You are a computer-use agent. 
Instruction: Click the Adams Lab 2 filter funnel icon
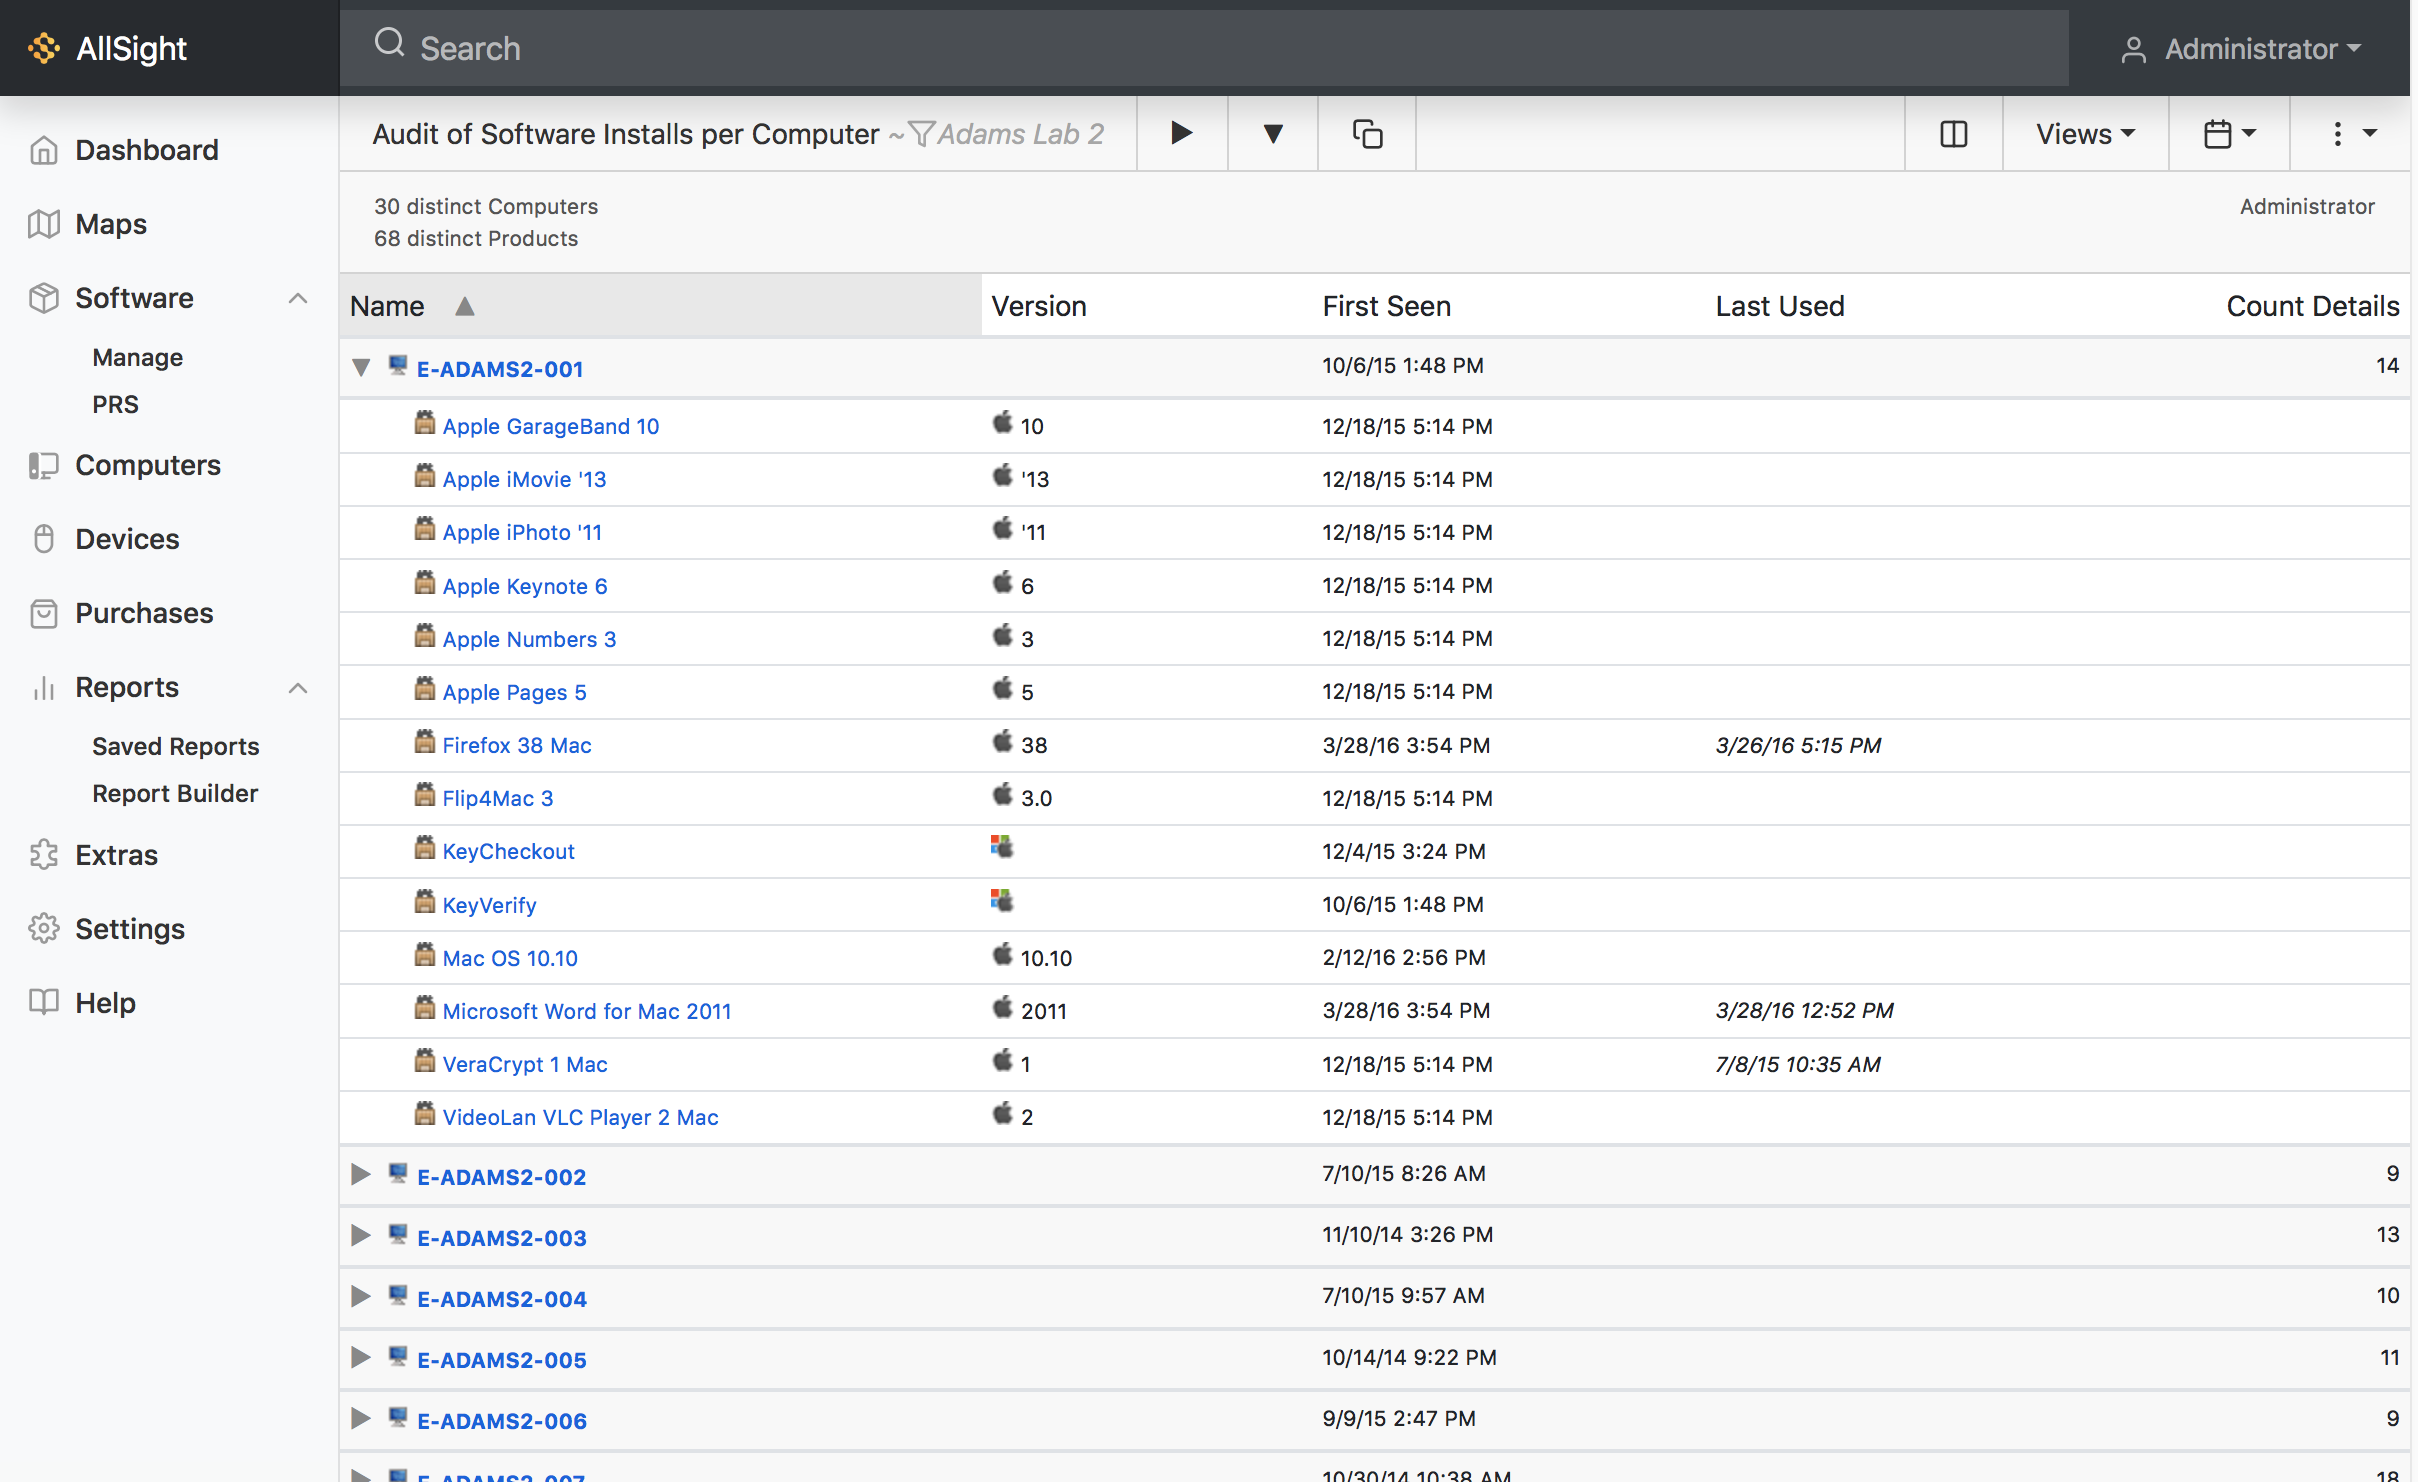coord(920,133)
